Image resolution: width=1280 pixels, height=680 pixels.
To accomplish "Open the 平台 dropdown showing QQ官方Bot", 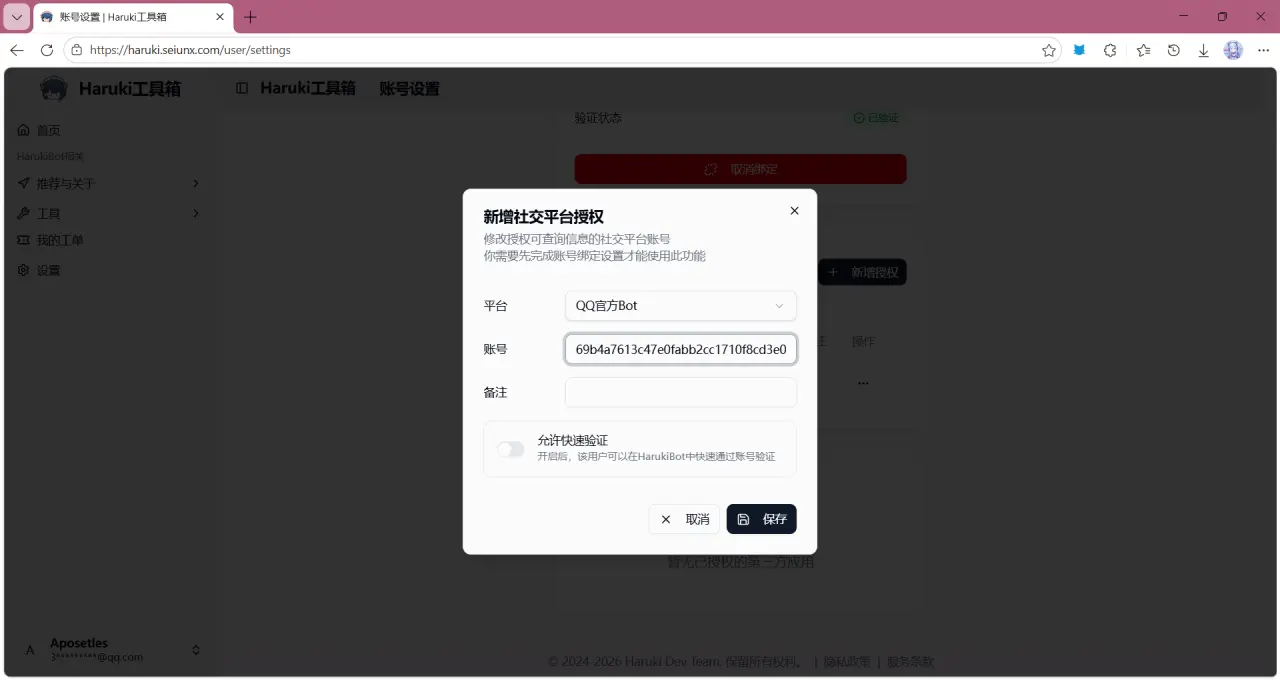I will (x=680, y=305).
